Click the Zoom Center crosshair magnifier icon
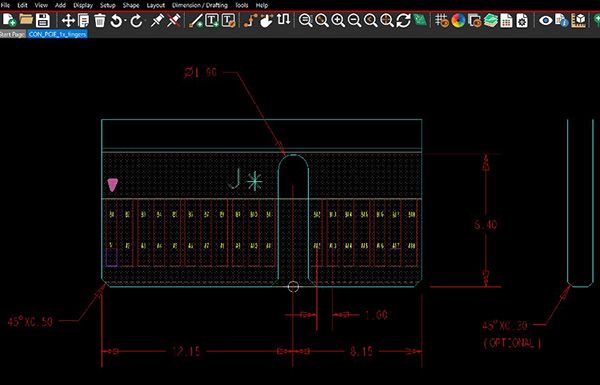The width and height of the screenshot is (600, 385). [387, 20]
